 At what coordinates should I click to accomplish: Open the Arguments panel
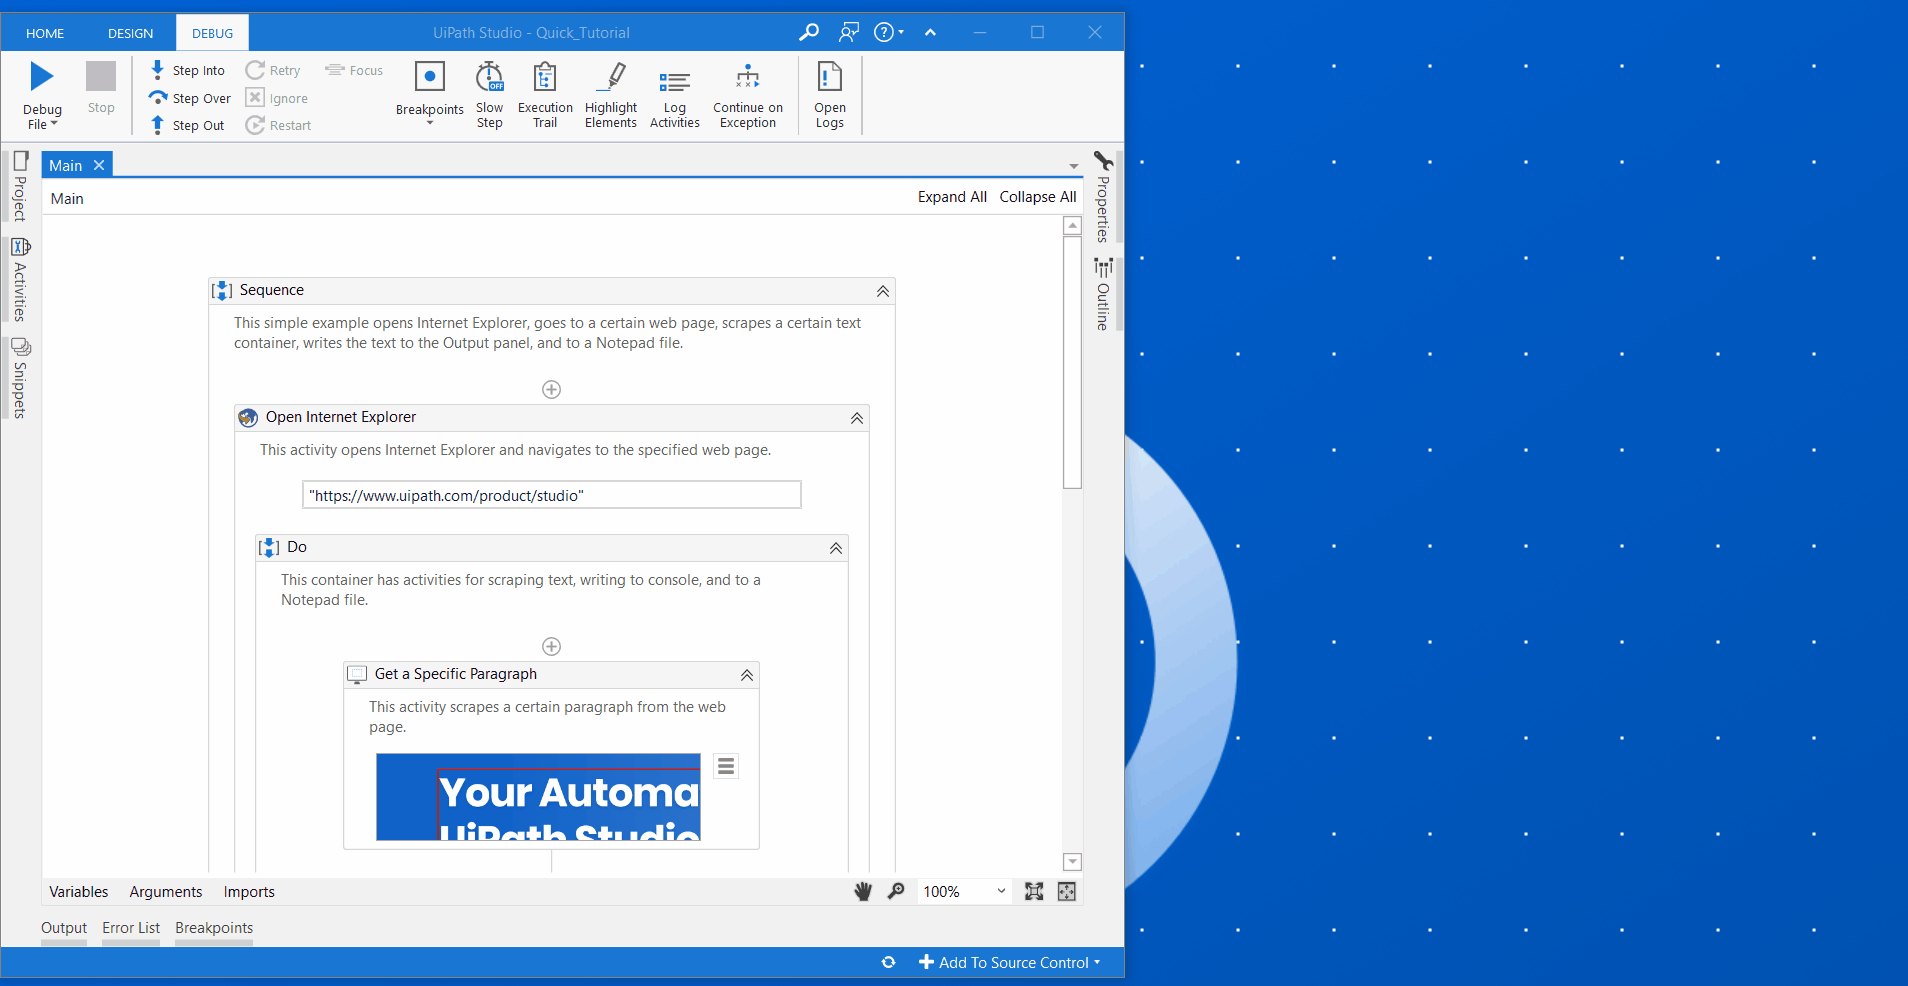coord(166,892)
